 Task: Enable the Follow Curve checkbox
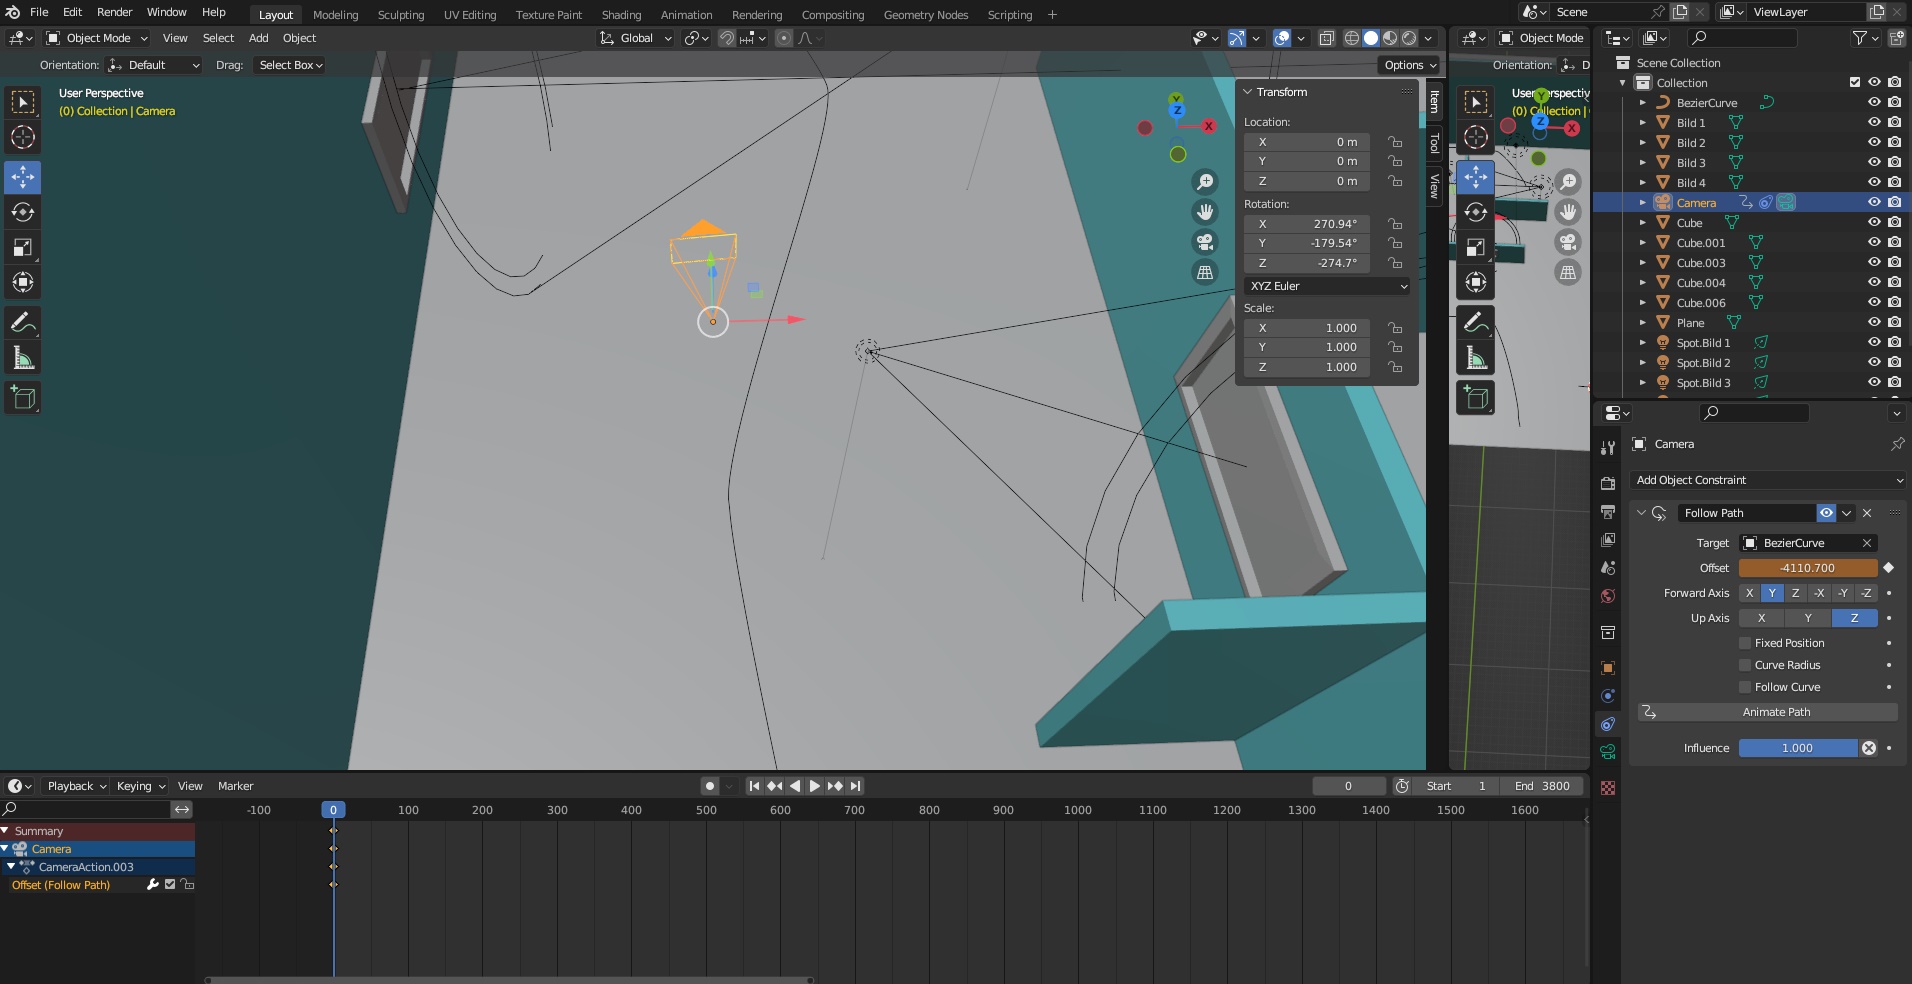point(1745,687)
